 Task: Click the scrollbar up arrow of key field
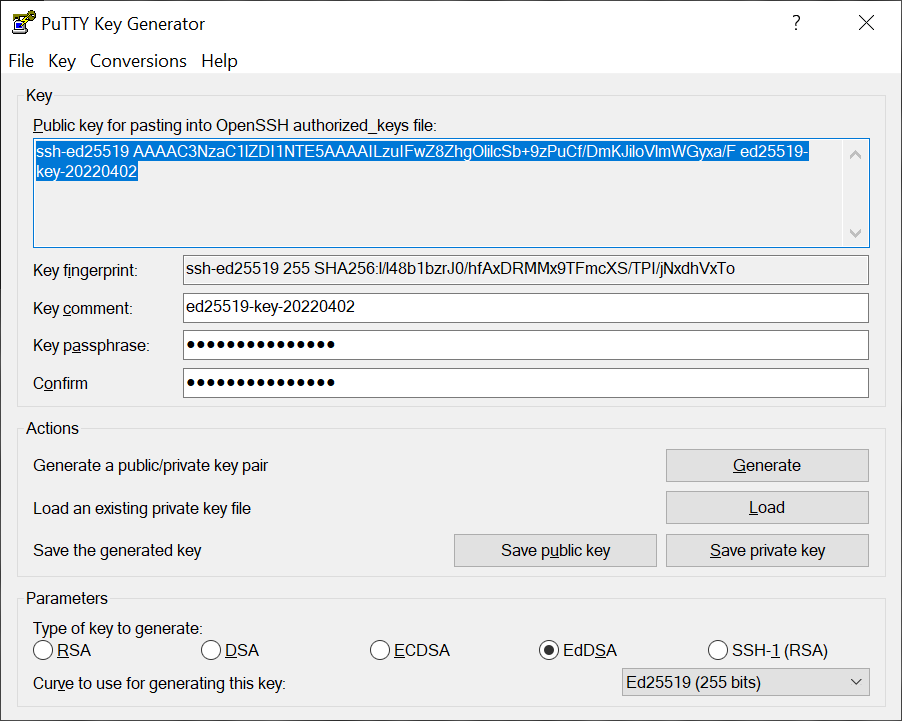click(855, 152)
